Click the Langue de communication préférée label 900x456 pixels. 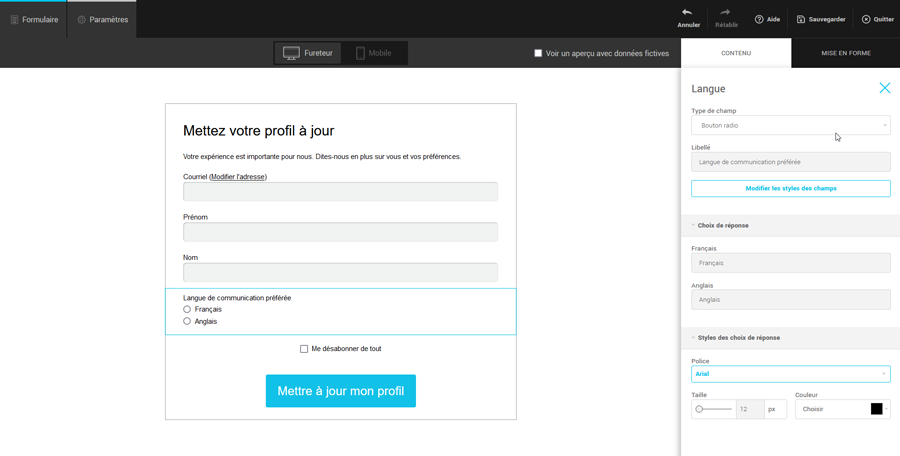coord(237,298)
